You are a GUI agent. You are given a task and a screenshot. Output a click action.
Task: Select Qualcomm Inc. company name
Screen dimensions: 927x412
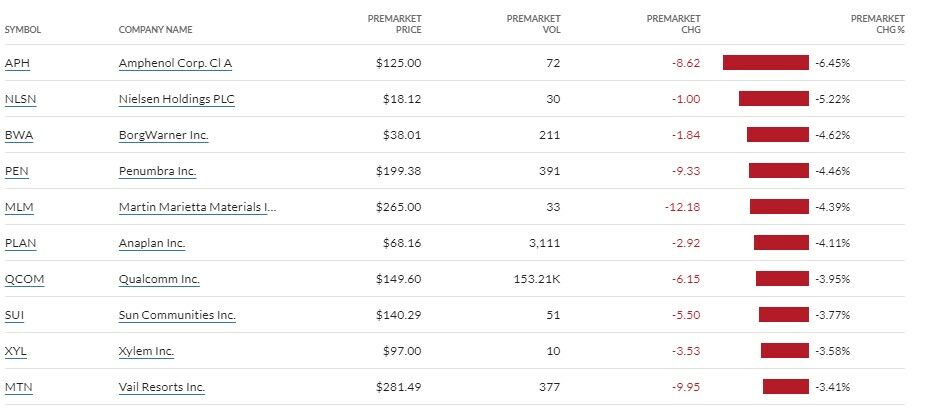coord(159,279)
